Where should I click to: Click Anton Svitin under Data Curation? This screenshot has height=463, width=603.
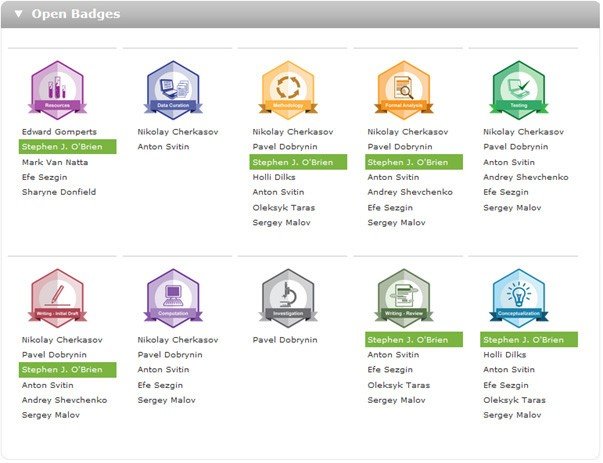click(x=162, y=147)
